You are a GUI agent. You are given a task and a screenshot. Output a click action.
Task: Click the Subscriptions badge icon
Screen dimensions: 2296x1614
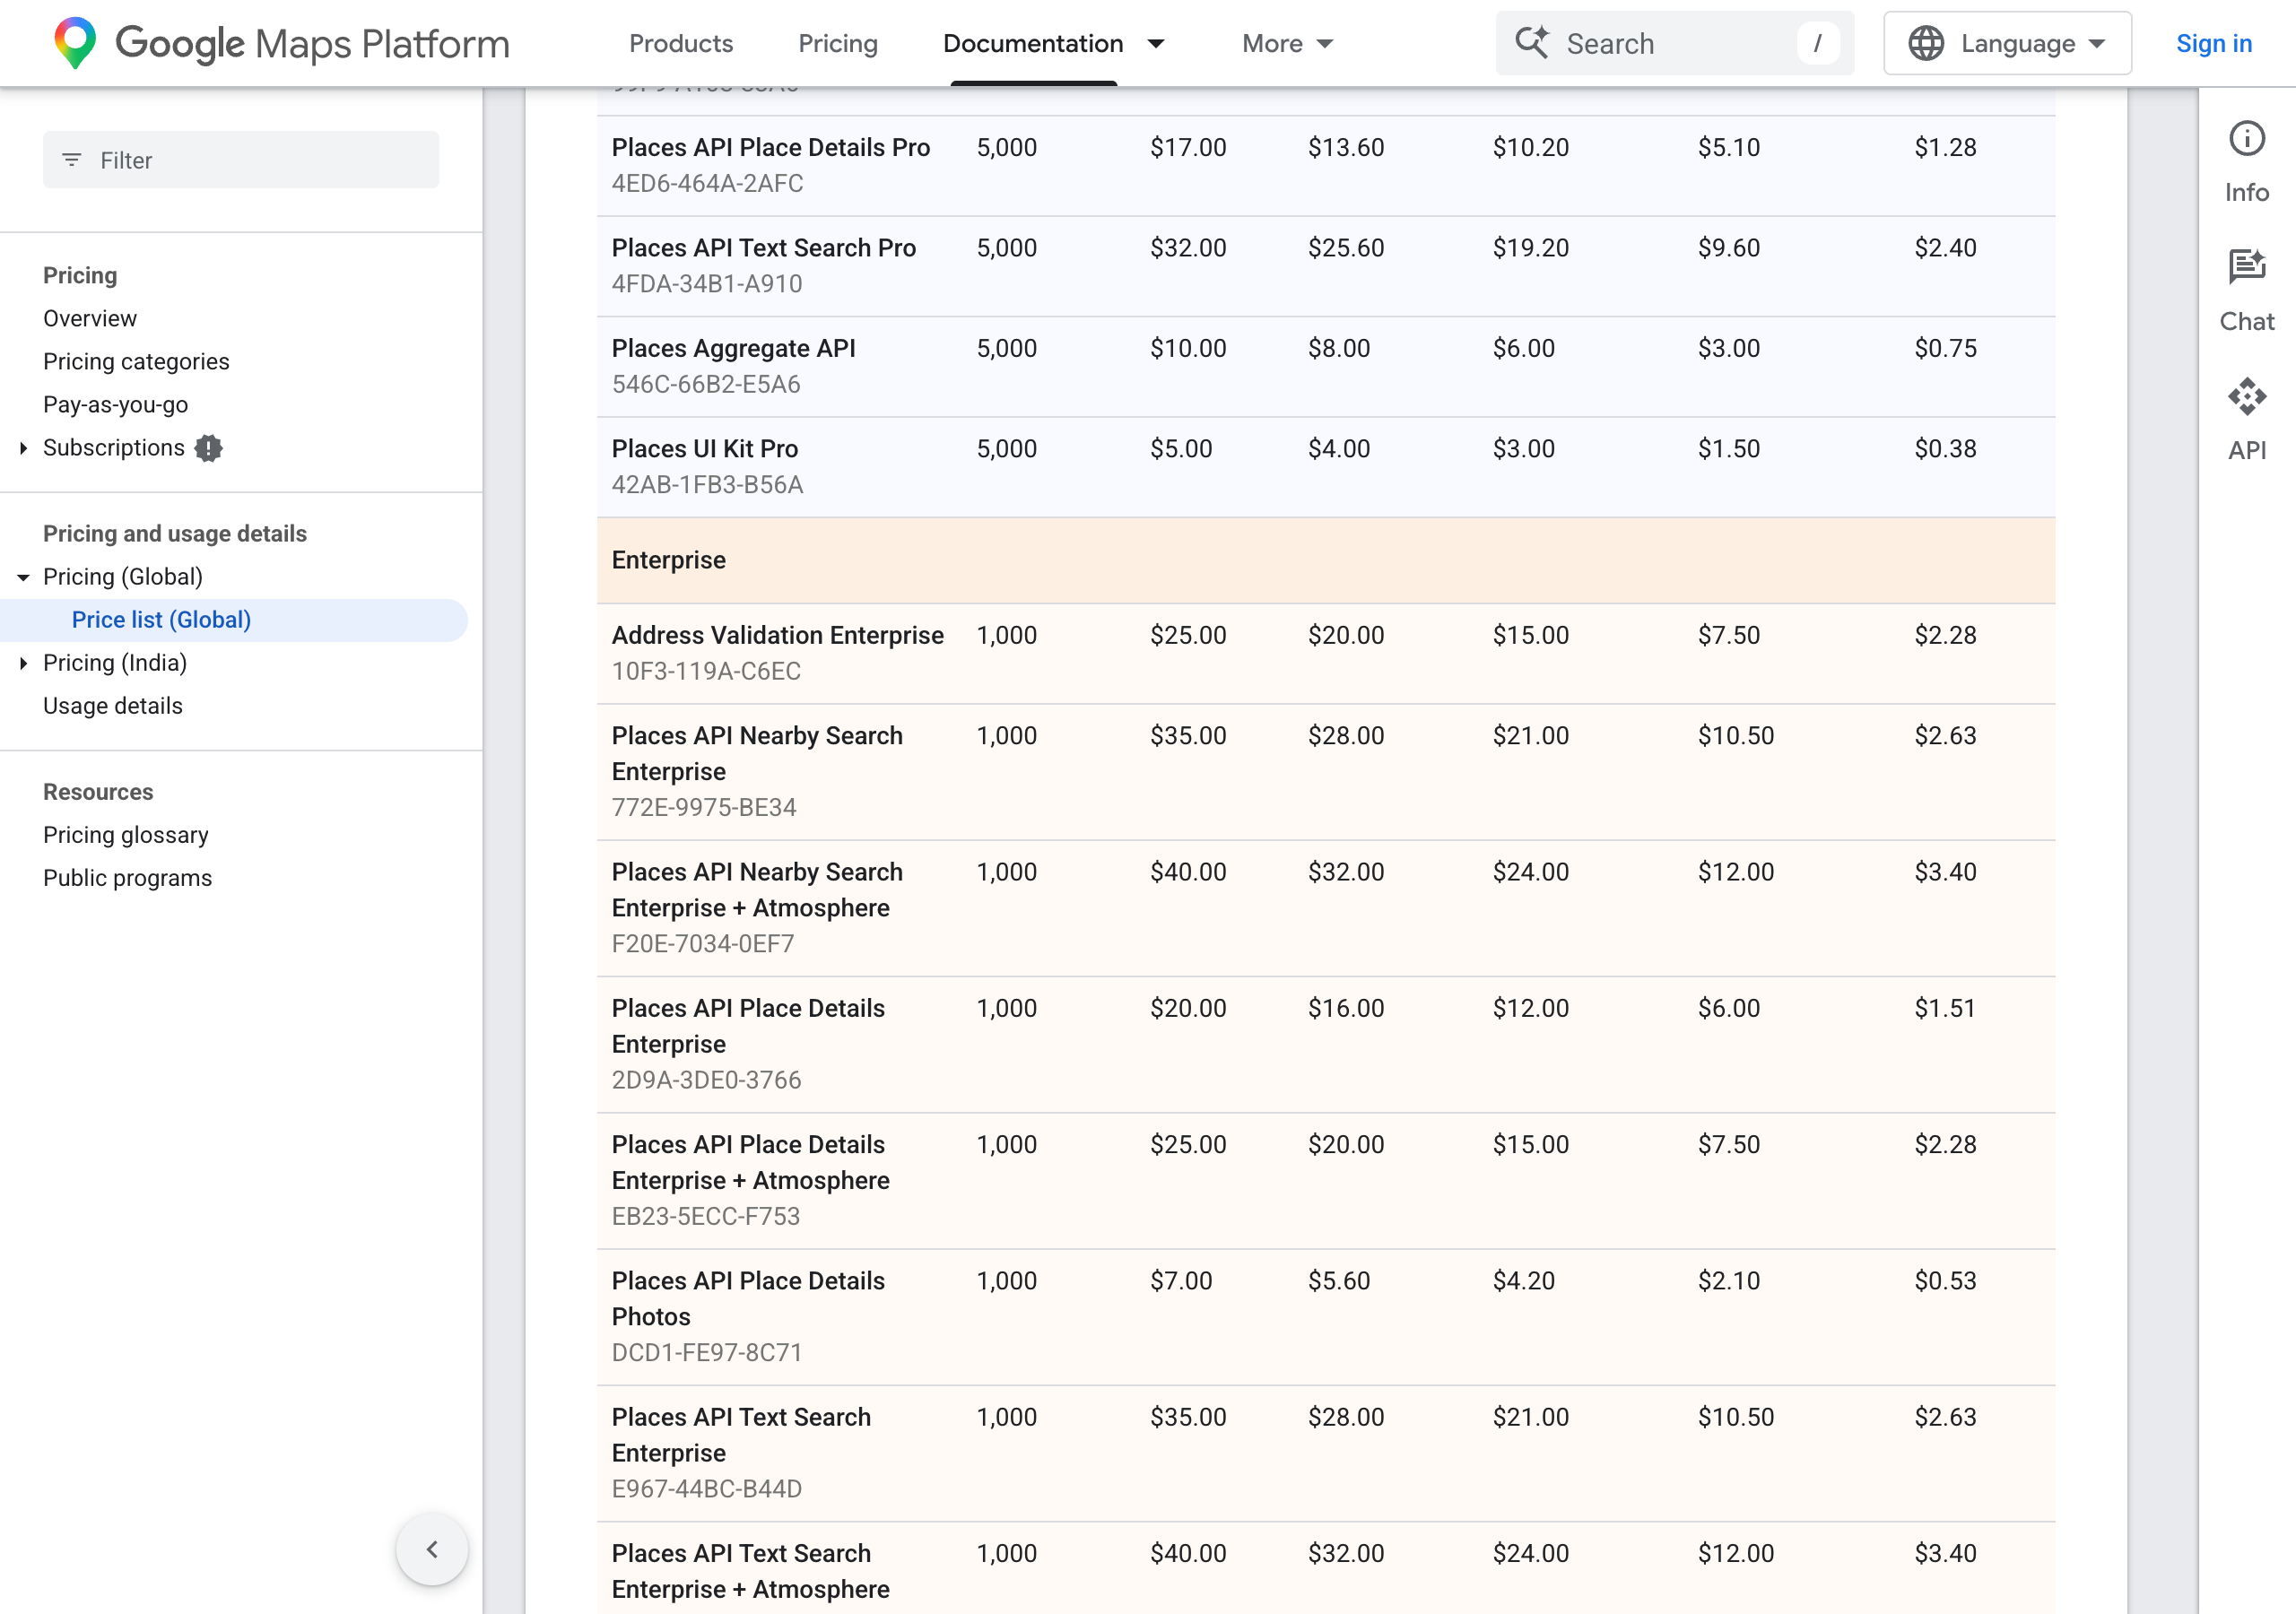(208, 448)
